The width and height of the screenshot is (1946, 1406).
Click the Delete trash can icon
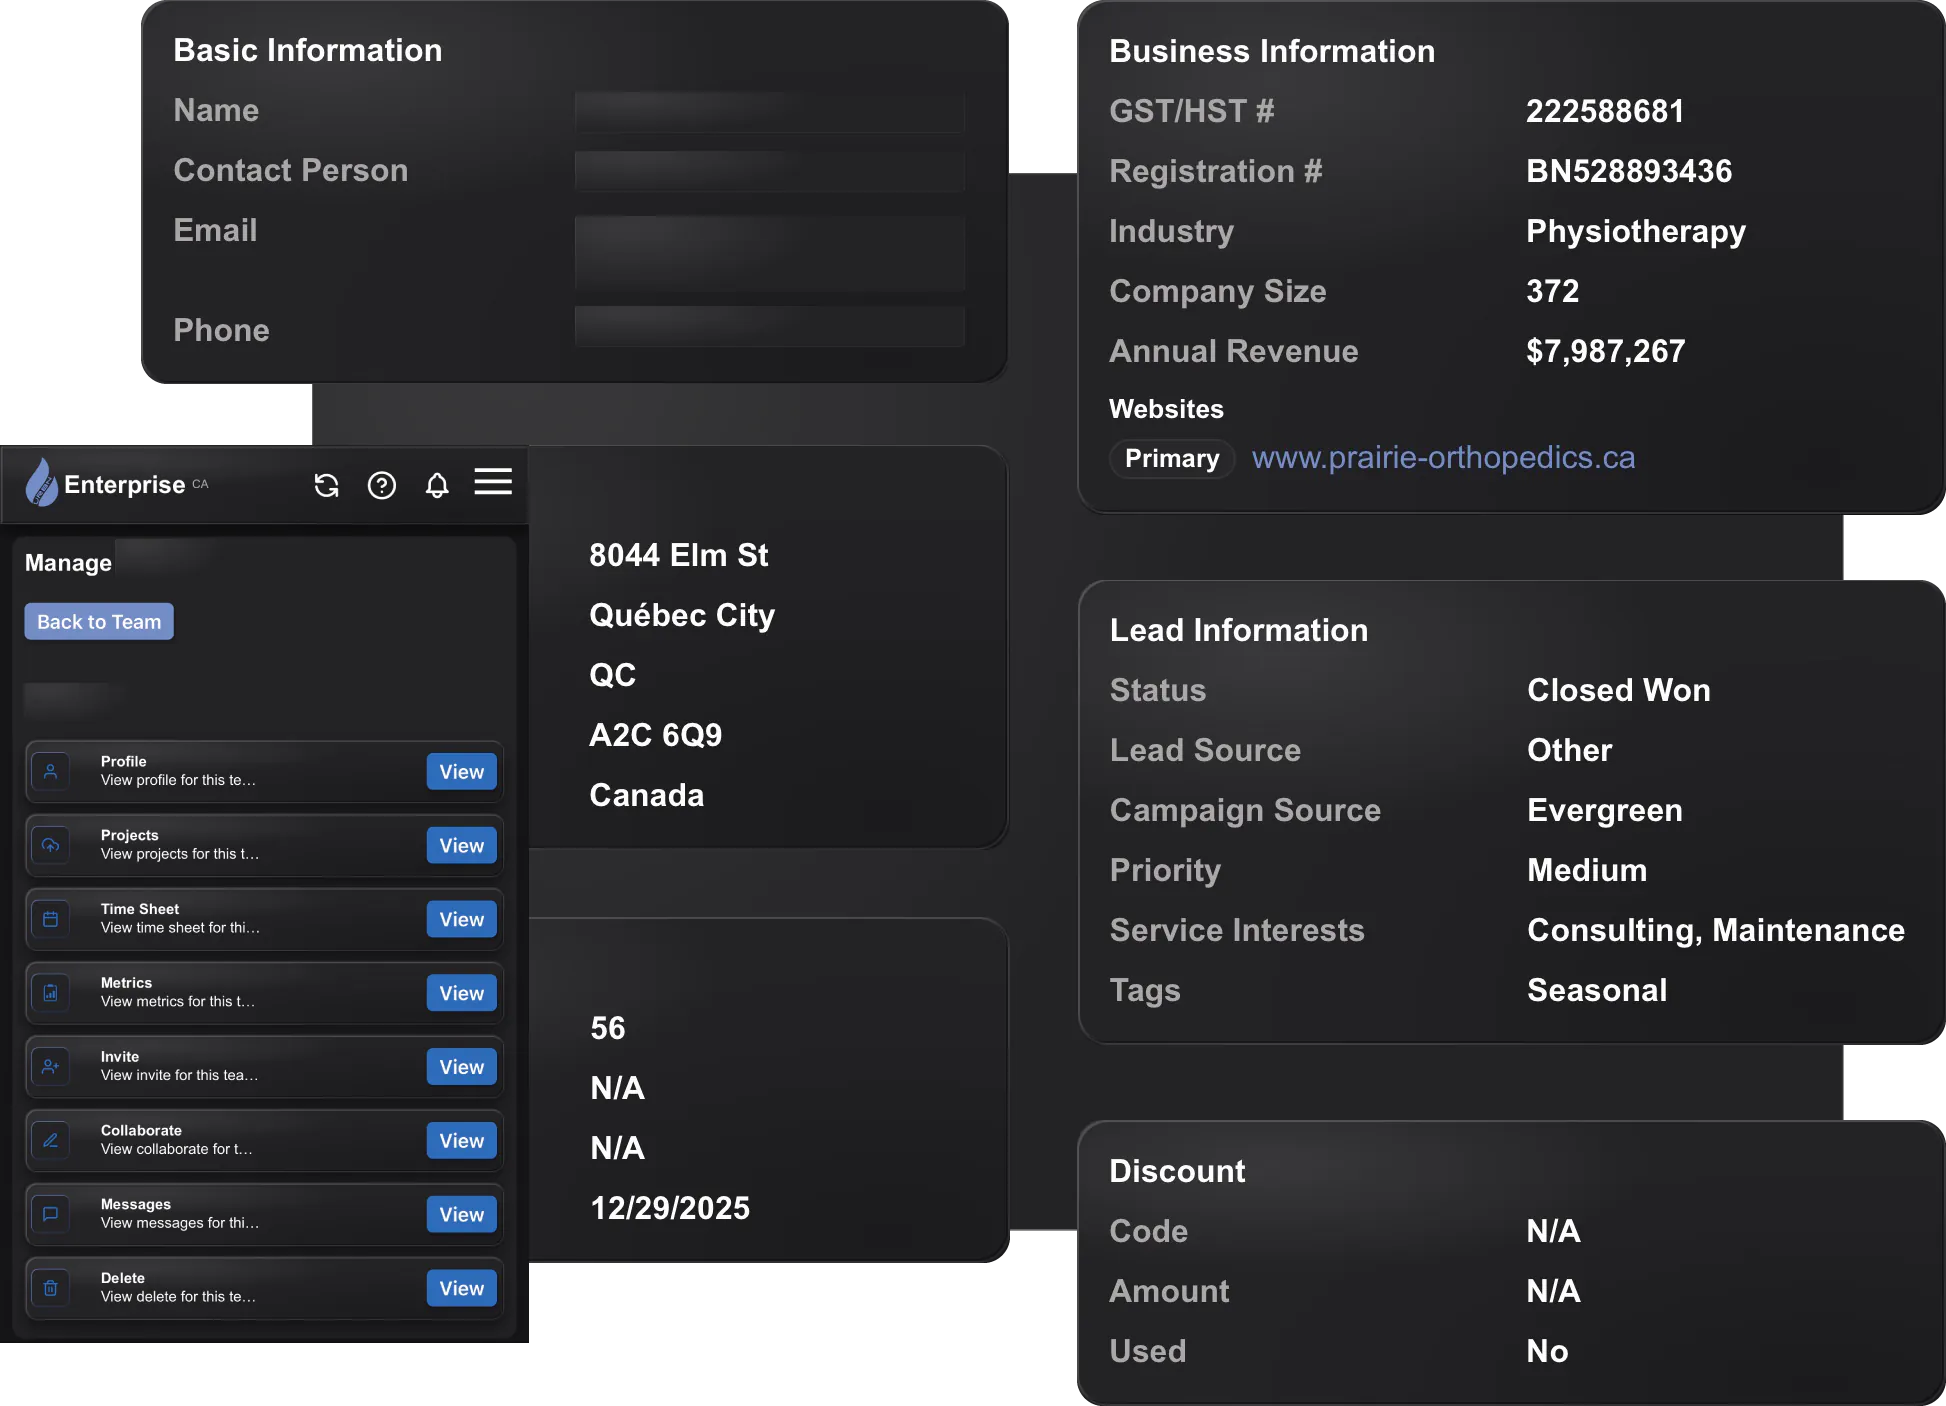(x=51, y=1288)
